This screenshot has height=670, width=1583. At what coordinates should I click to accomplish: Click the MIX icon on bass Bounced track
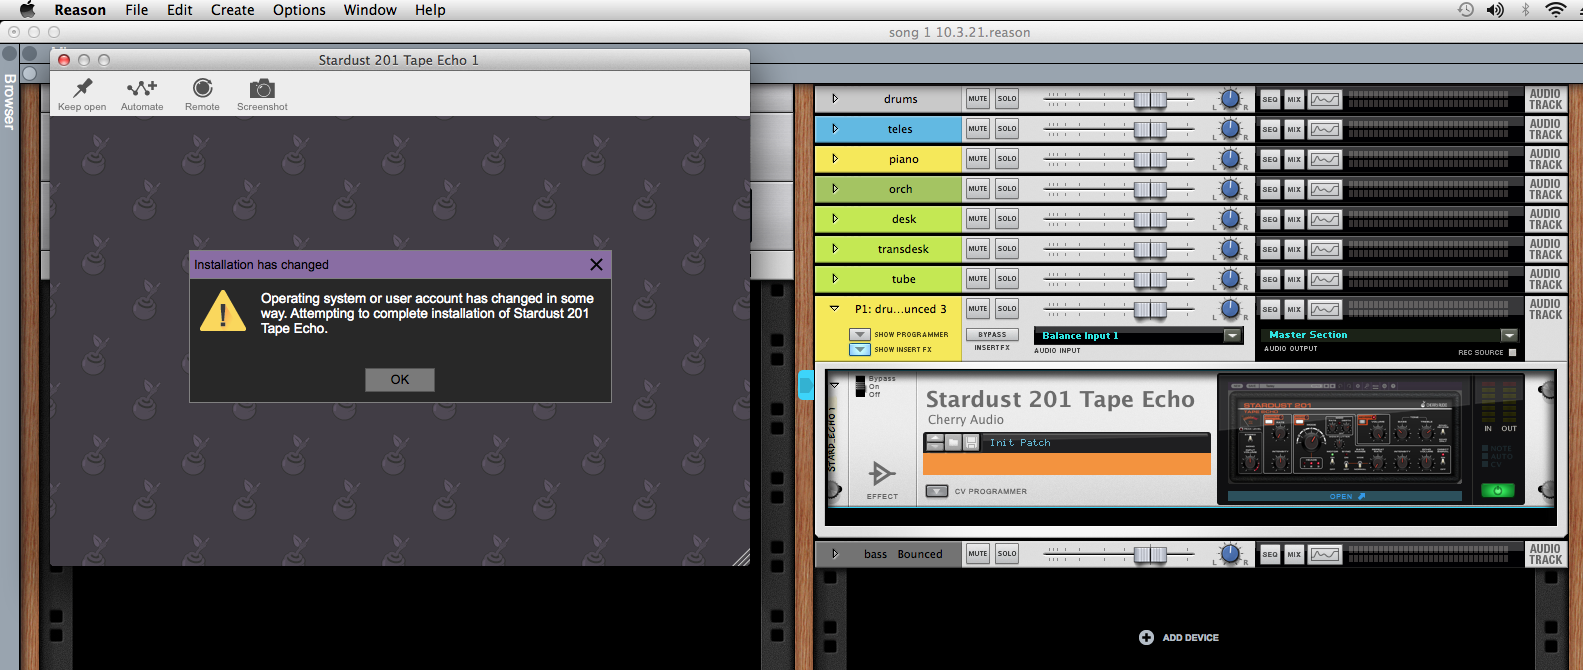[x=1294, y=554]
